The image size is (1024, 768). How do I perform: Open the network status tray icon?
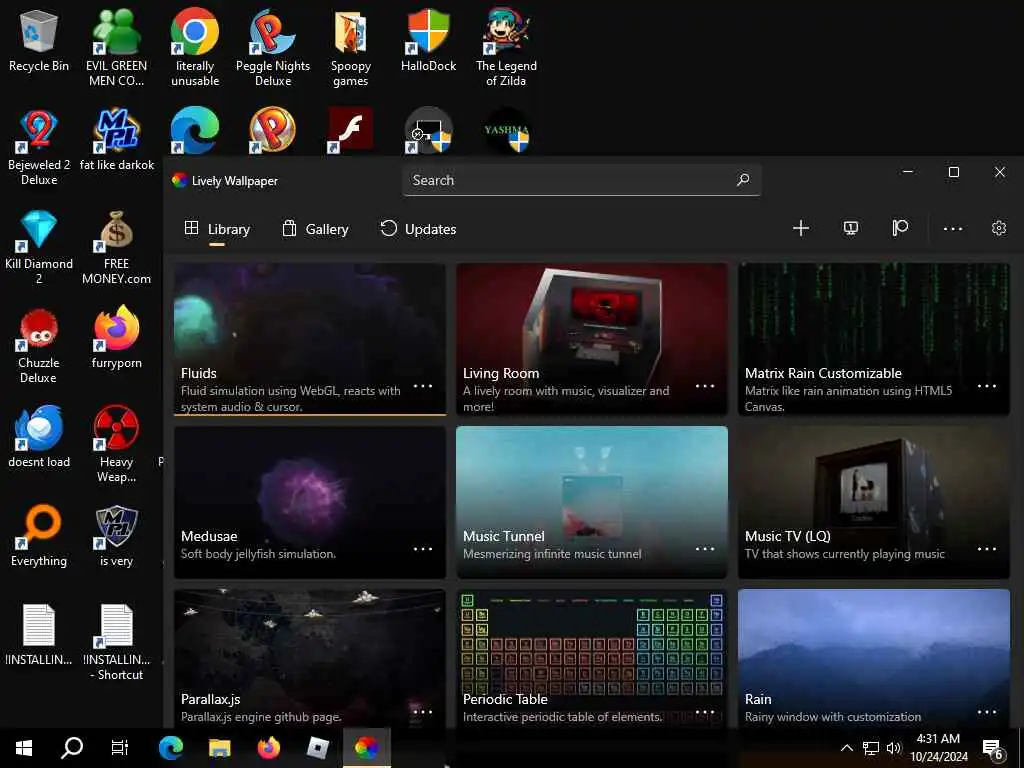(871, 748)
